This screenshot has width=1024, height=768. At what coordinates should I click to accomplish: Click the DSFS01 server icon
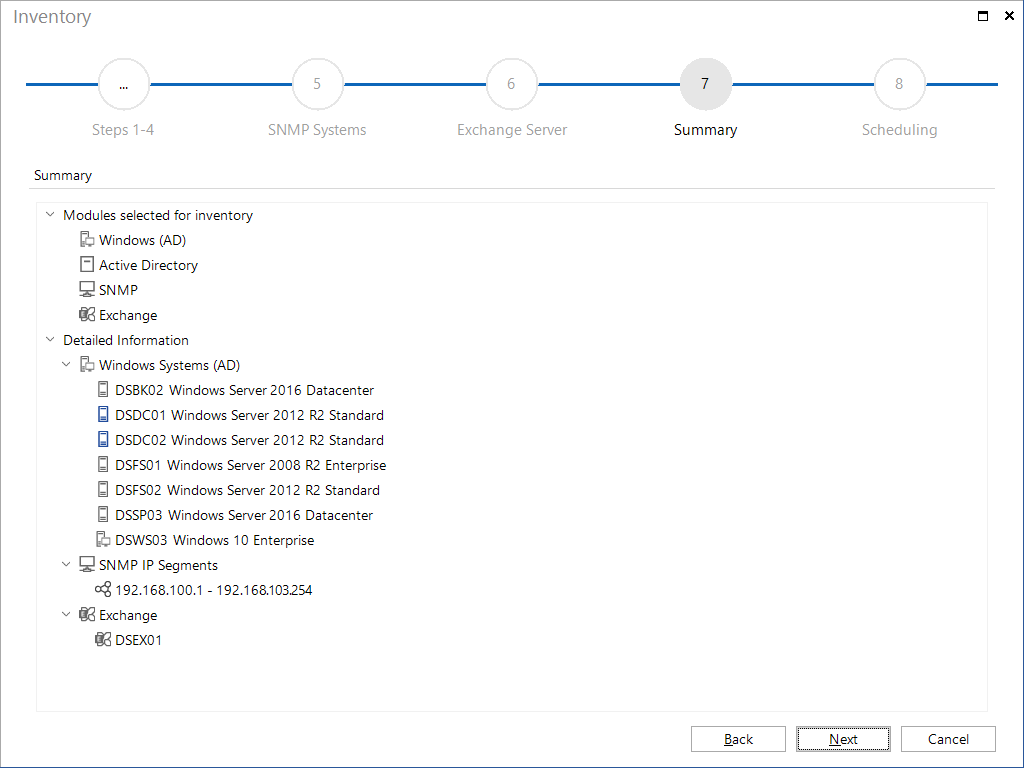tap(103, 464)
